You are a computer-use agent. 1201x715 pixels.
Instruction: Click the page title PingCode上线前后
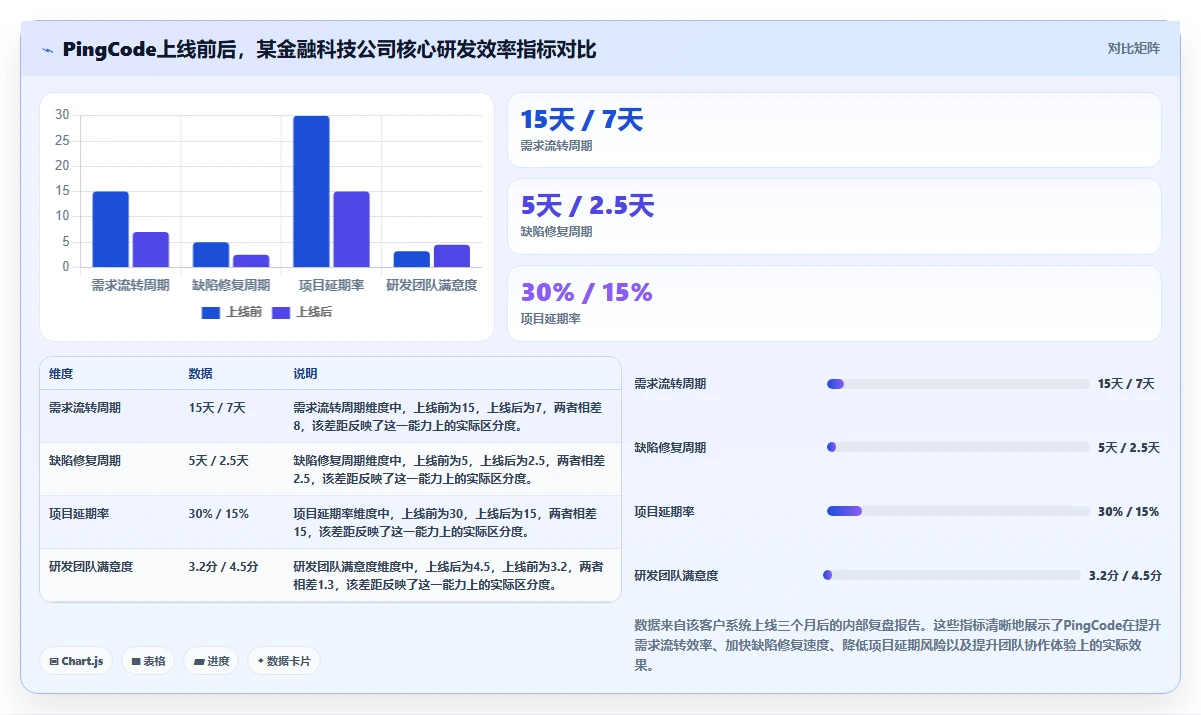[x=329, y=49]
